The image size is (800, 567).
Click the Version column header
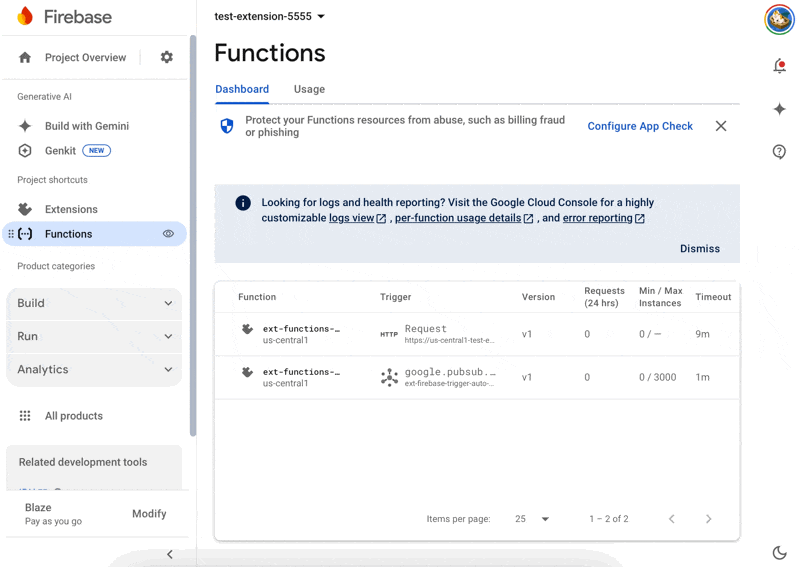pos(538,297)
